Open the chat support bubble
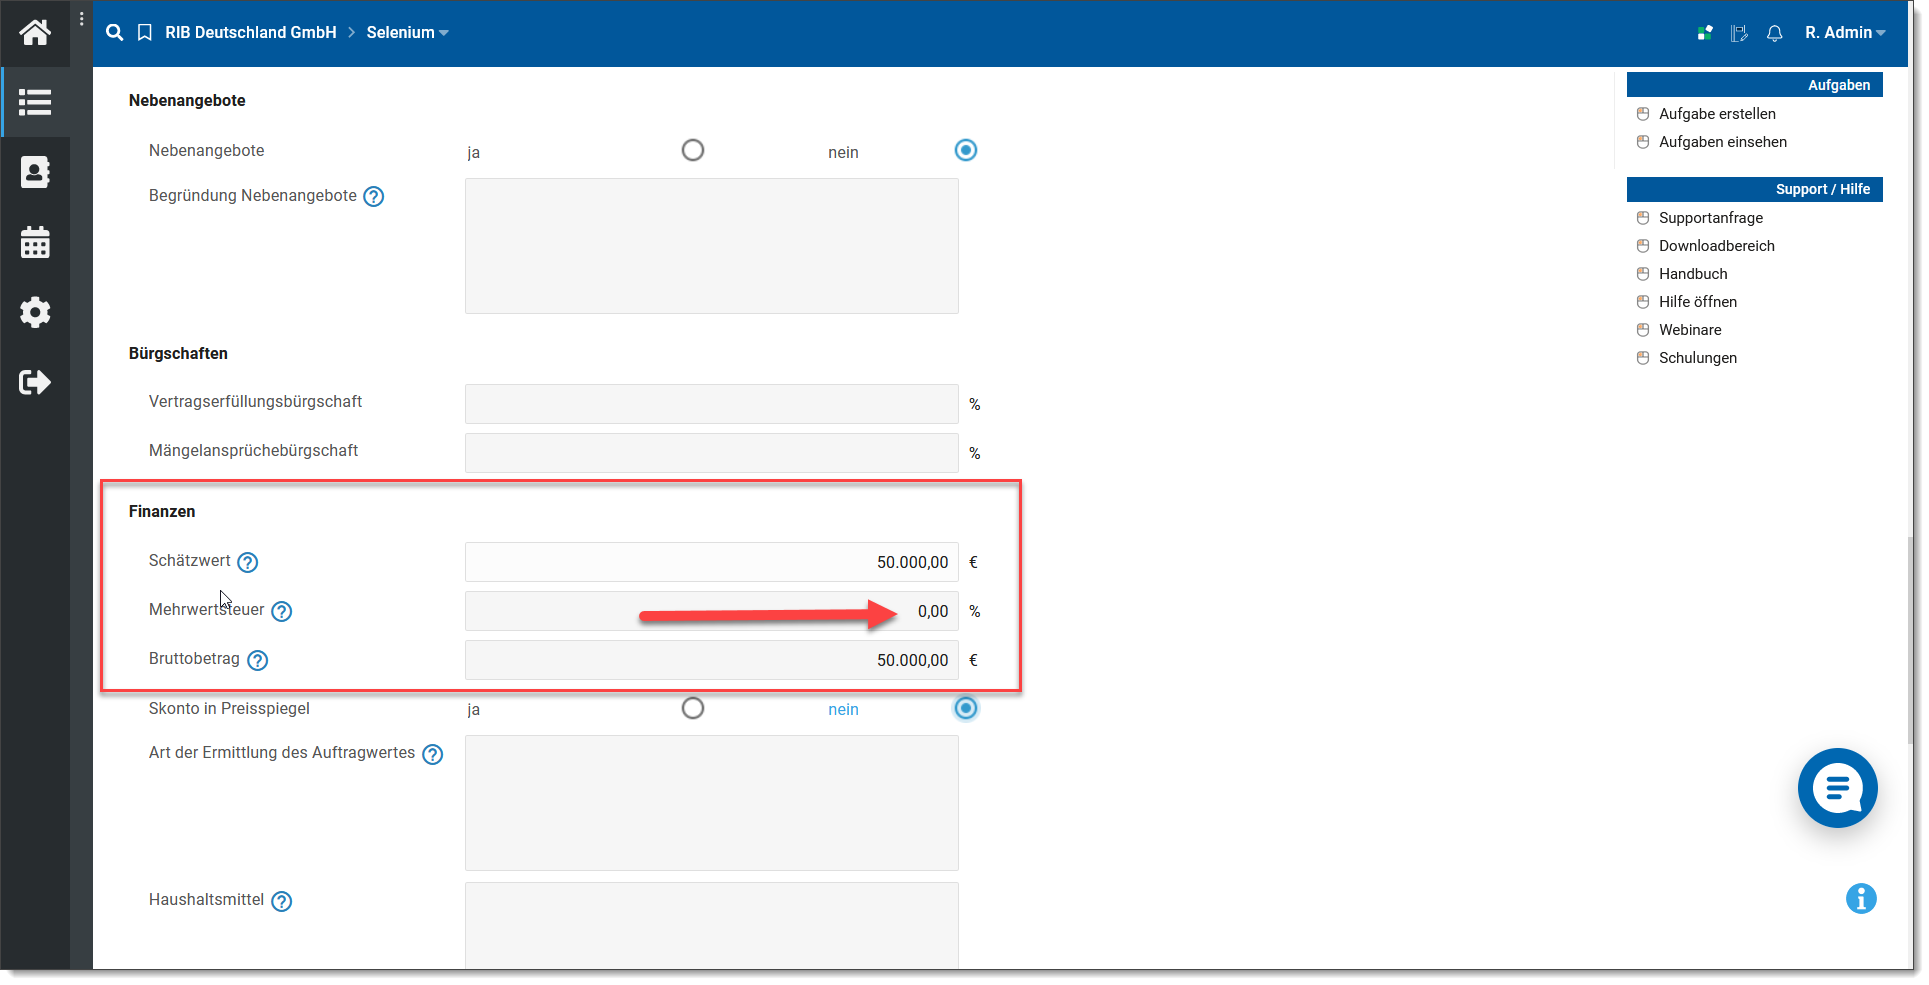This screenshot has height=985, width=1929. pyautogui.click(x=1837, y=788)
